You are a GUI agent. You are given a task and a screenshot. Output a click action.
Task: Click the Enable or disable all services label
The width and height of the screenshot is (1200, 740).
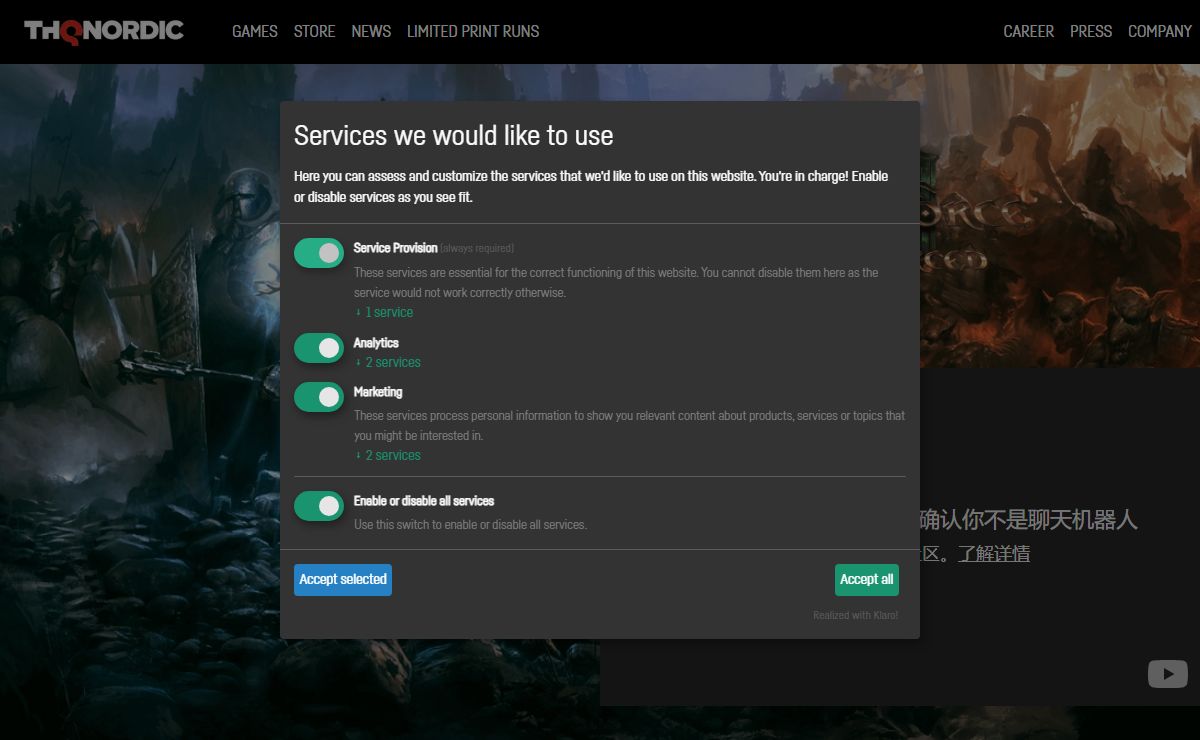point(424,501)
